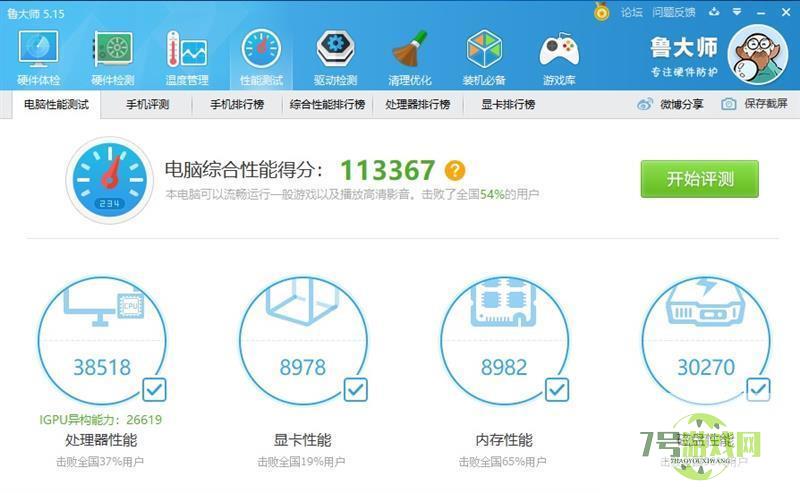Switch to 手机排行榜 tab
Screen dimensions: 800x493
(x=237, y=105)
